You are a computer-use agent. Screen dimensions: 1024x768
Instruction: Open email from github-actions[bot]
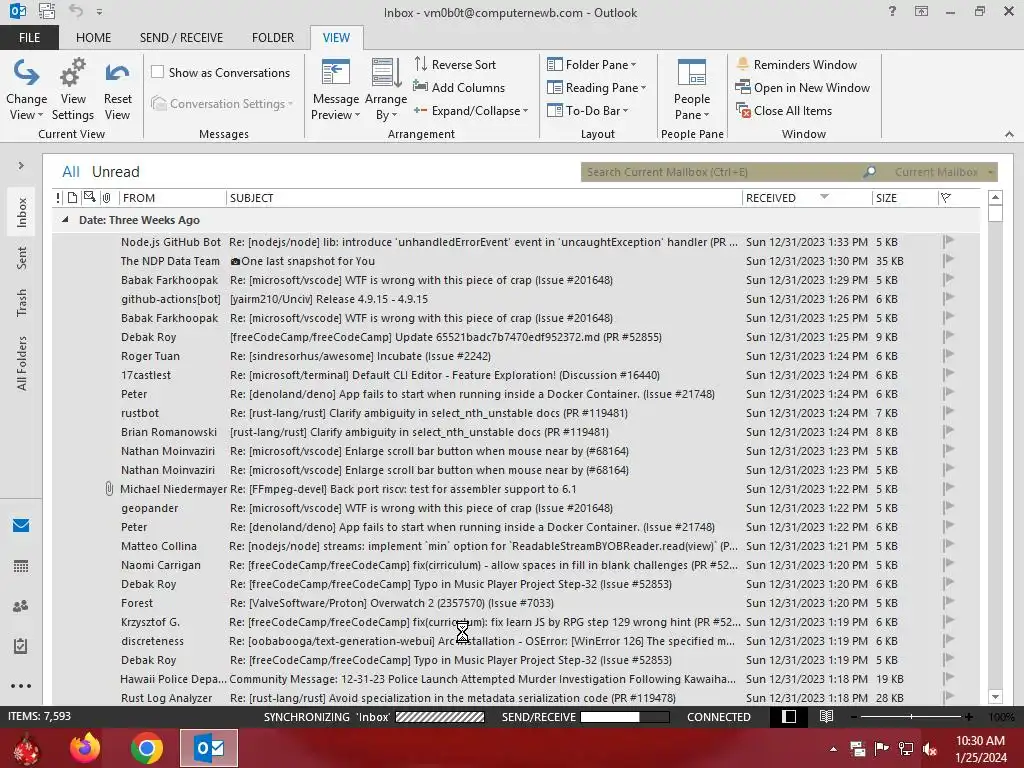click(516, 299)
